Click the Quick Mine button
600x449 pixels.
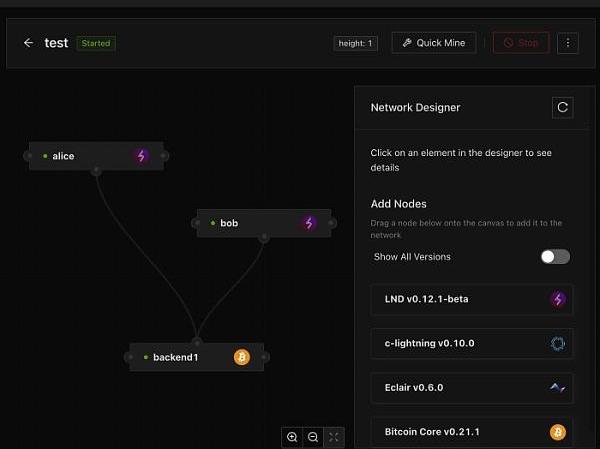click(434, 43)
